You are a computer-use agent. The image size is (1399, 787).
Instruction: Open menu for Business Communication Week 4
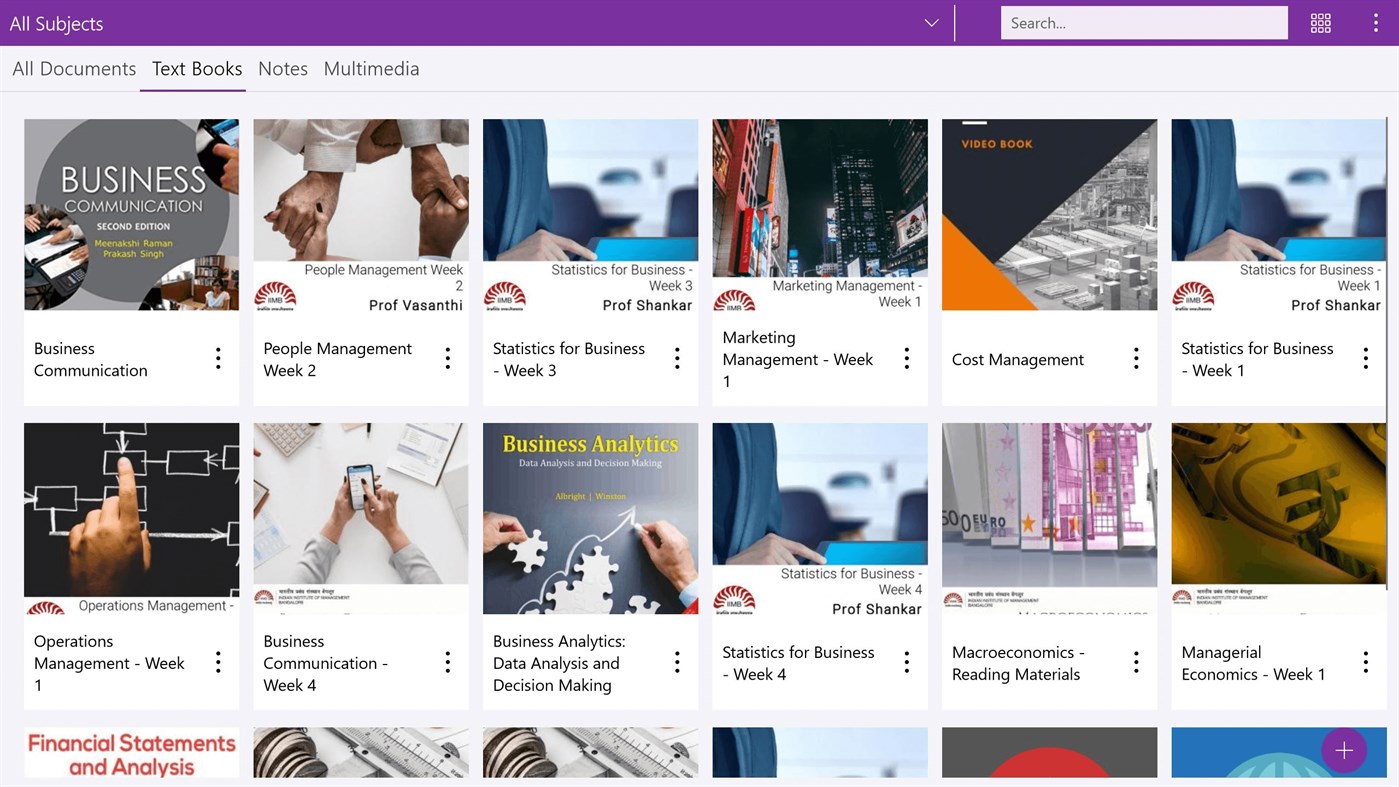pos(447,663)
